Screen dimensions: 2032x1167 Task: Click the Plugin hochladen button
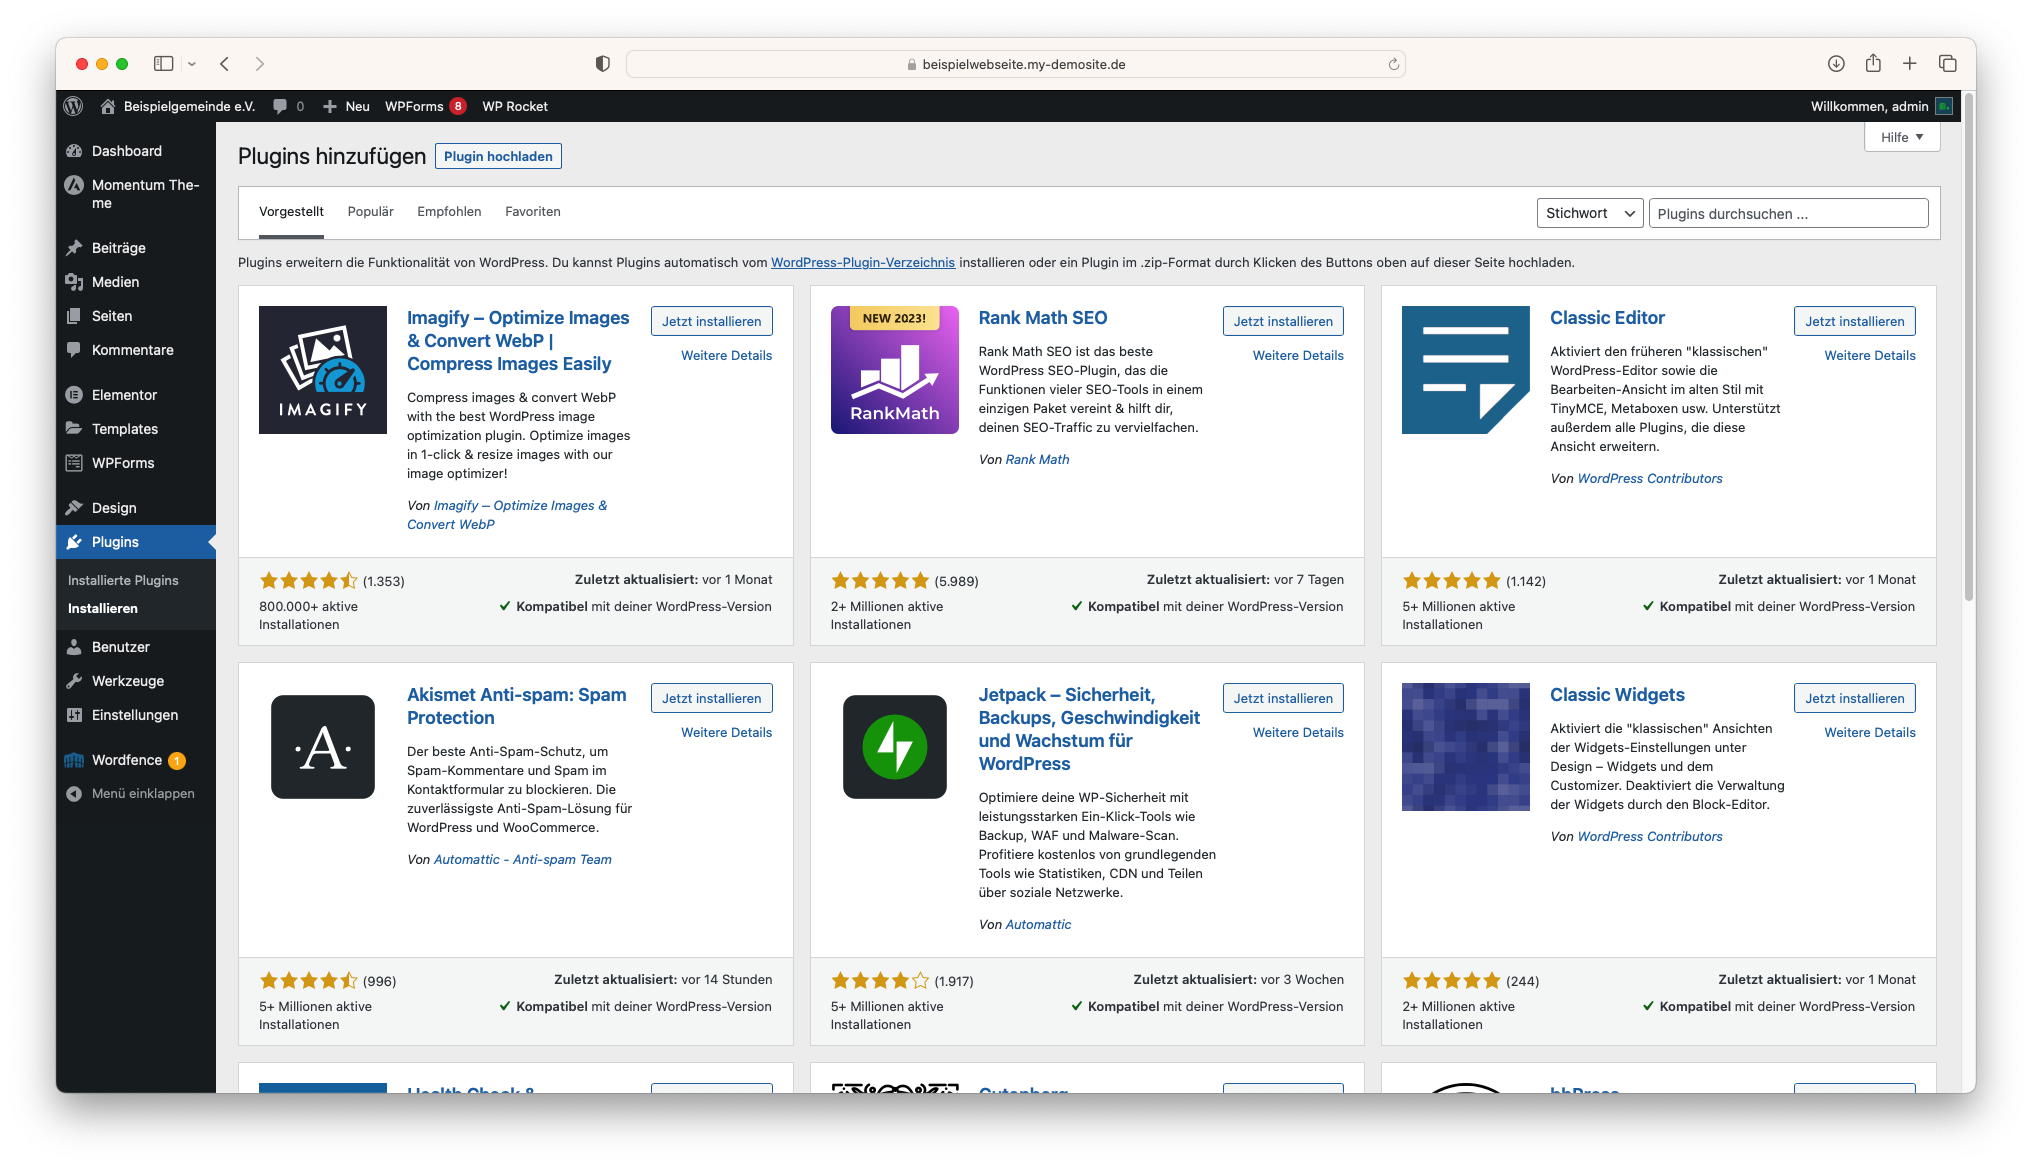pos(498,156)
